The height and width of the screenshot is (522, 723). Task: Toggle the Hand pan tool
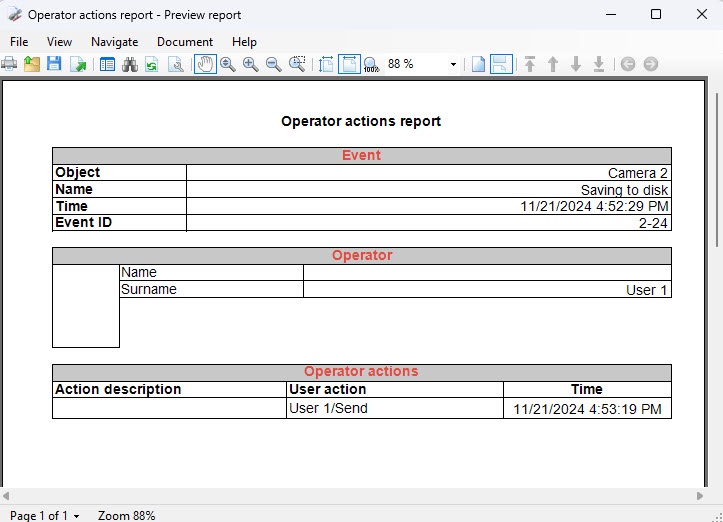coord(204,64)
